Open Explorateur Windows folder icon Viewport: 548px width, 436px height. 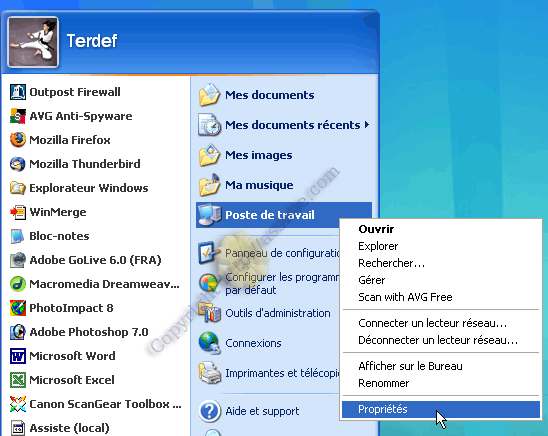17,188
